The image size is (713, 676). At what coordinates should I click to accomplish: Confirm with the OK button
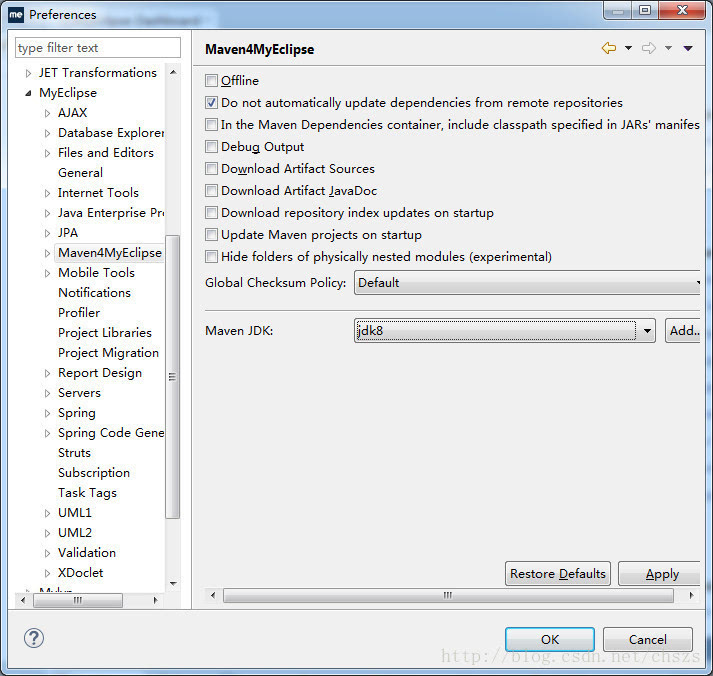pos(550,640)
